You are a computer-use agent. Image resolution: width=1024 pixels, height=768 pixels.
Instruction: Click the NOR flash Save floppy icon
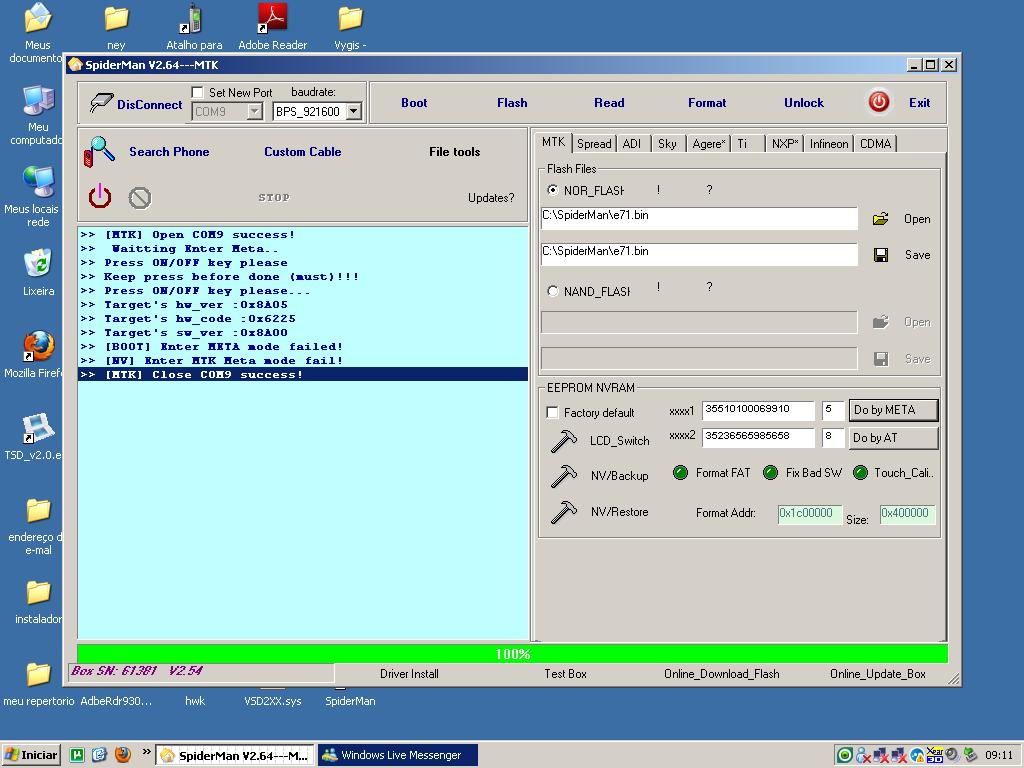point(881,255)
